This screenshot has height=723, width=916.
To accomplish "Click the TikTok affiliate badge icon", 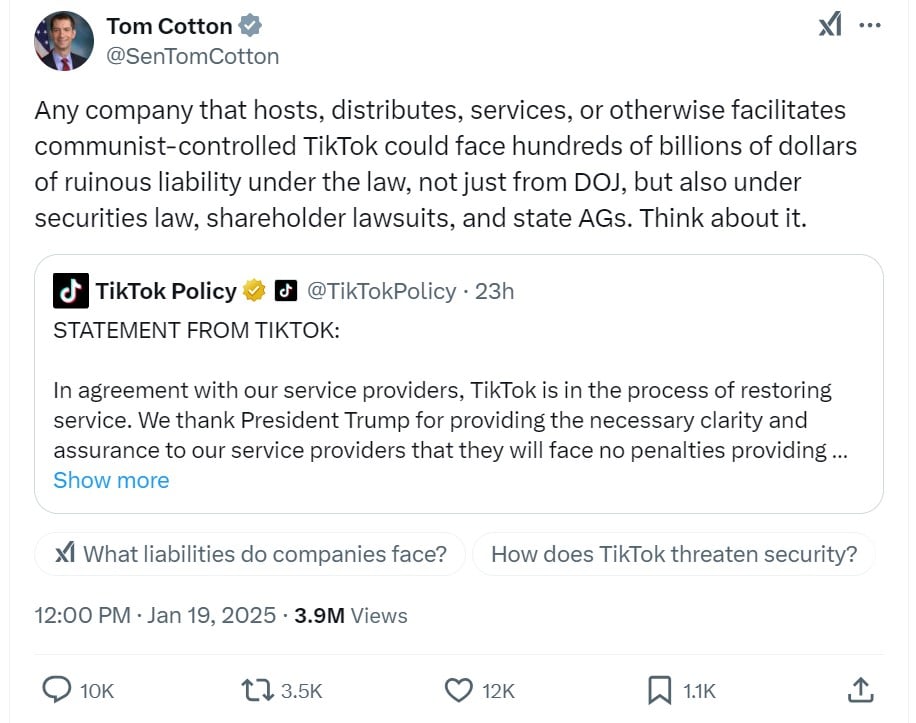I will coord(286,291).
